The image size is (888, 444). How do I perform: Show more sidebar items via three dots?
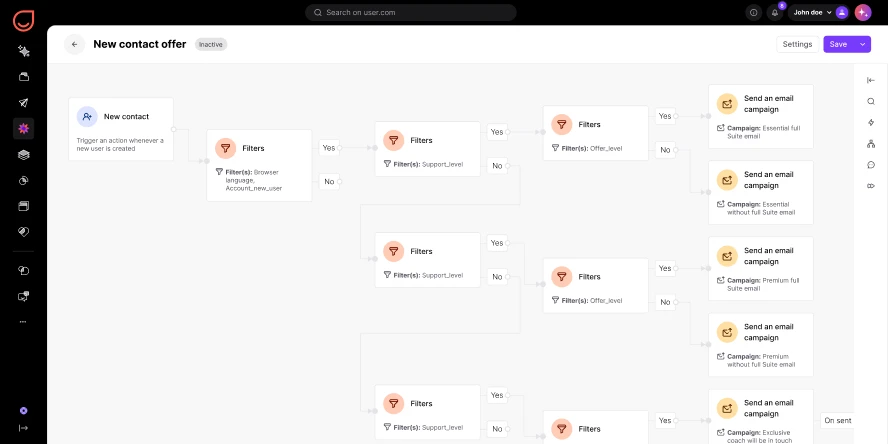[x=23, y=322]
